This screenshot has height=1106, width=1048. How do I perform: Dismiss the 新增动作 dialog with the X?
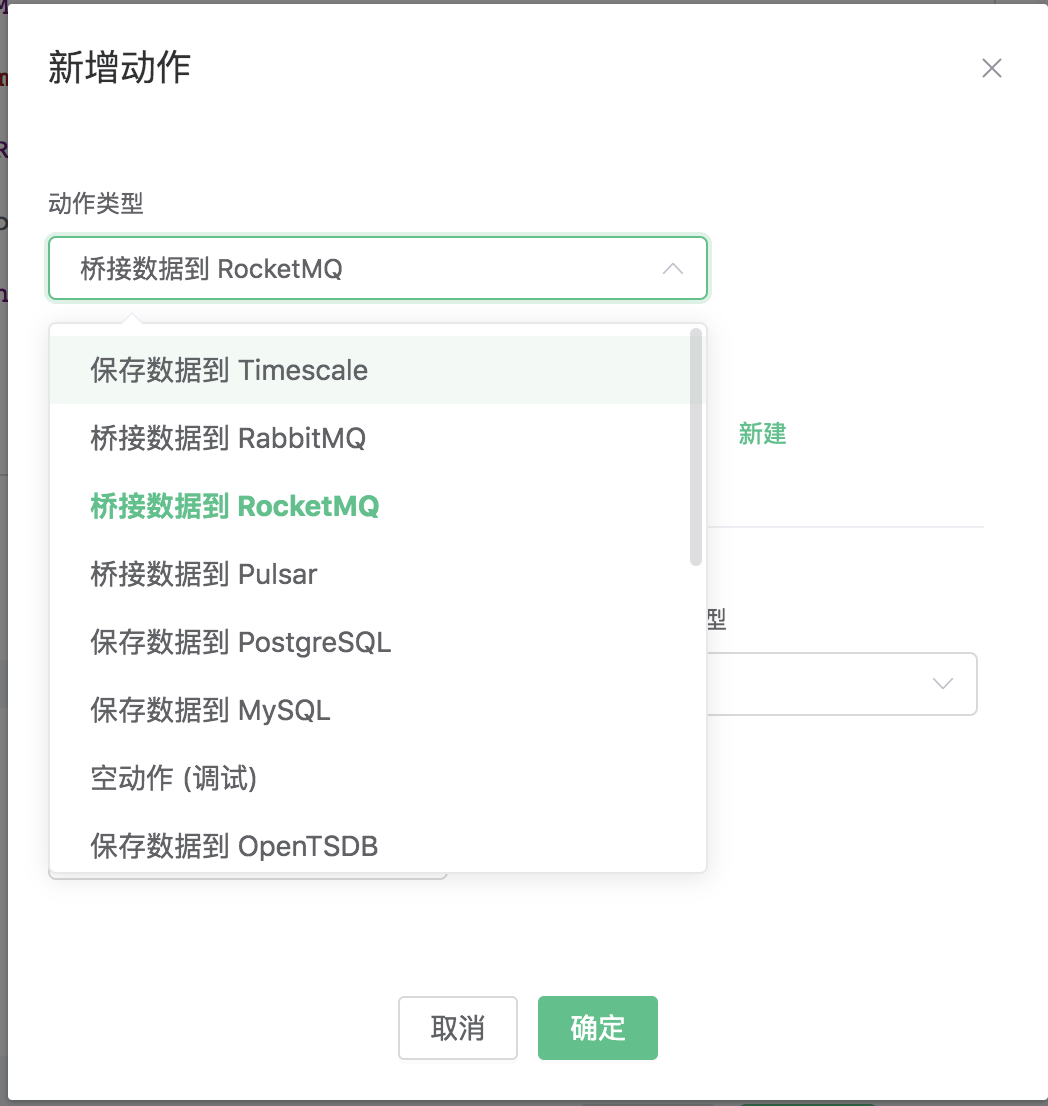(991, 68)
